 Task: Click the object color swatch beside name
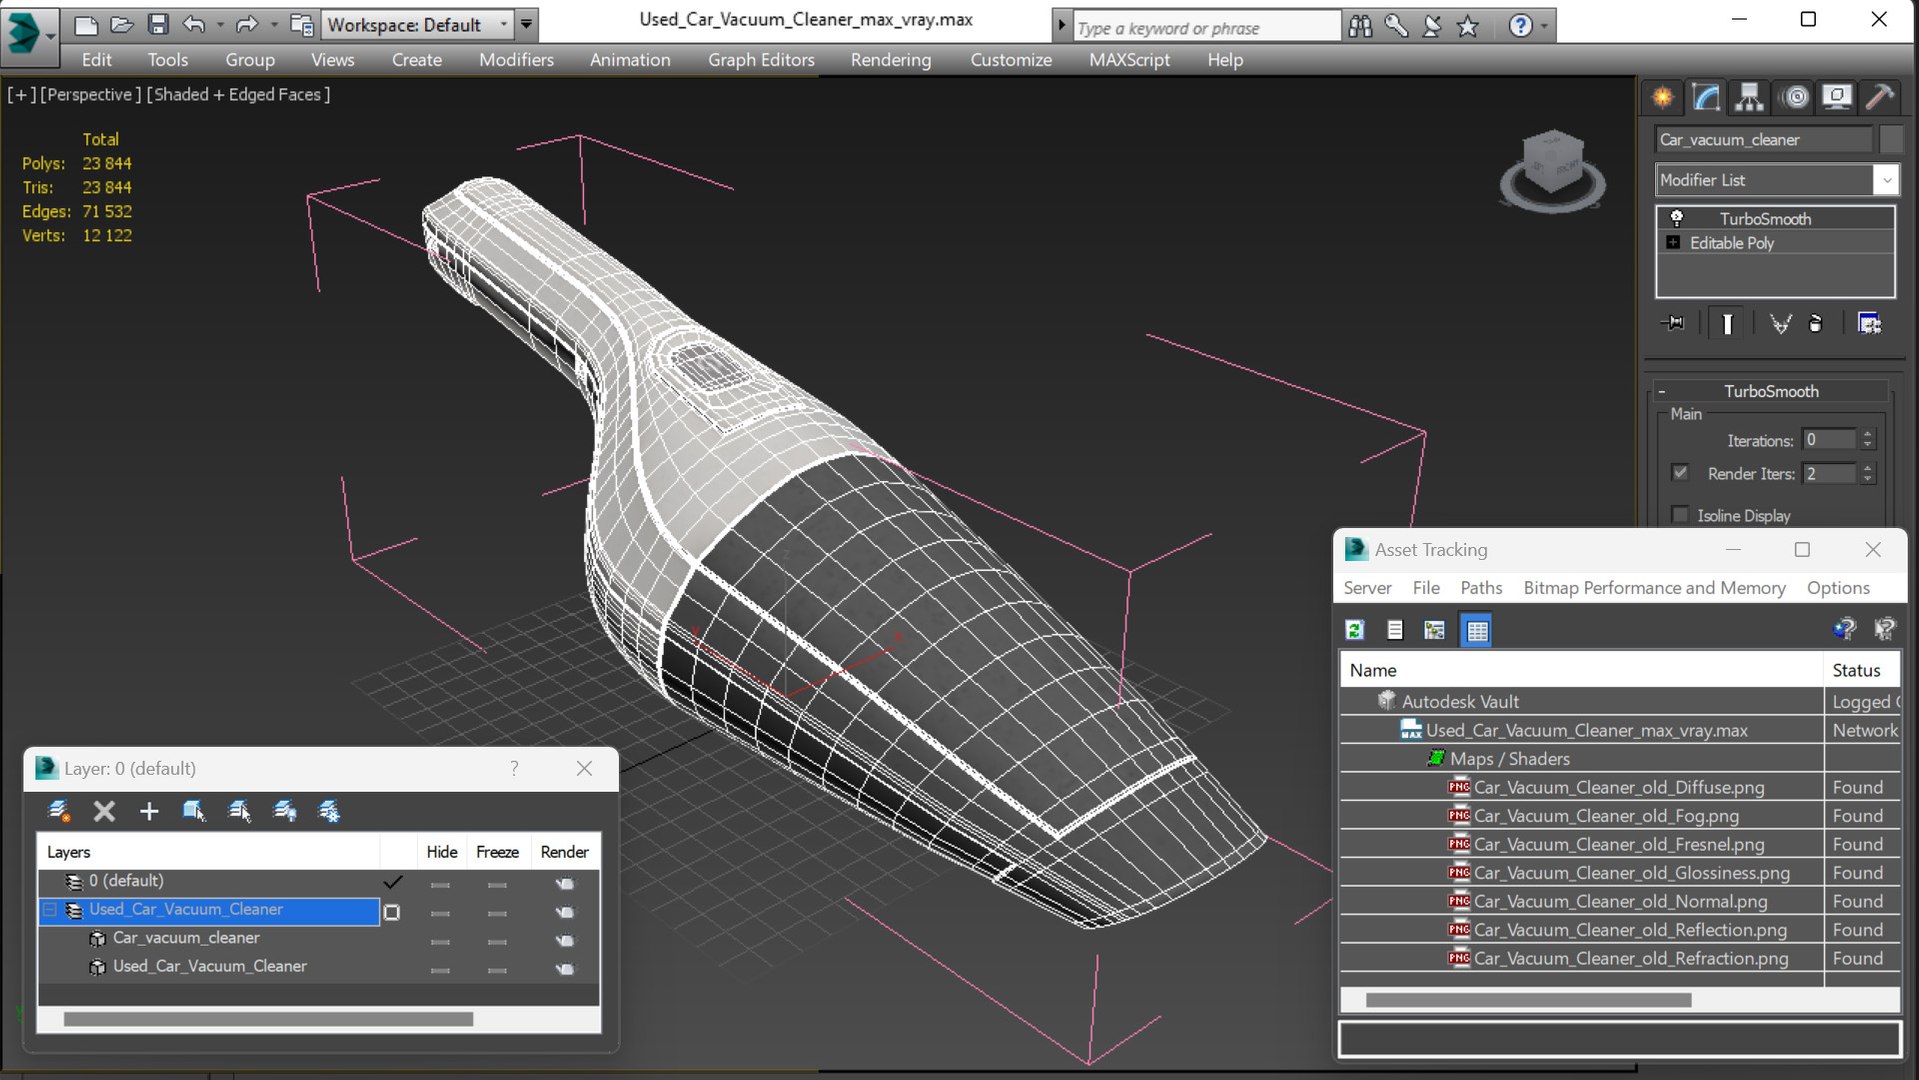click(1891, 140)
